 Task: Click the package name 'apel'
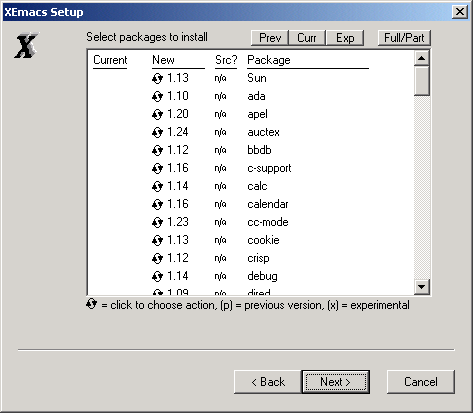[257, 114]
